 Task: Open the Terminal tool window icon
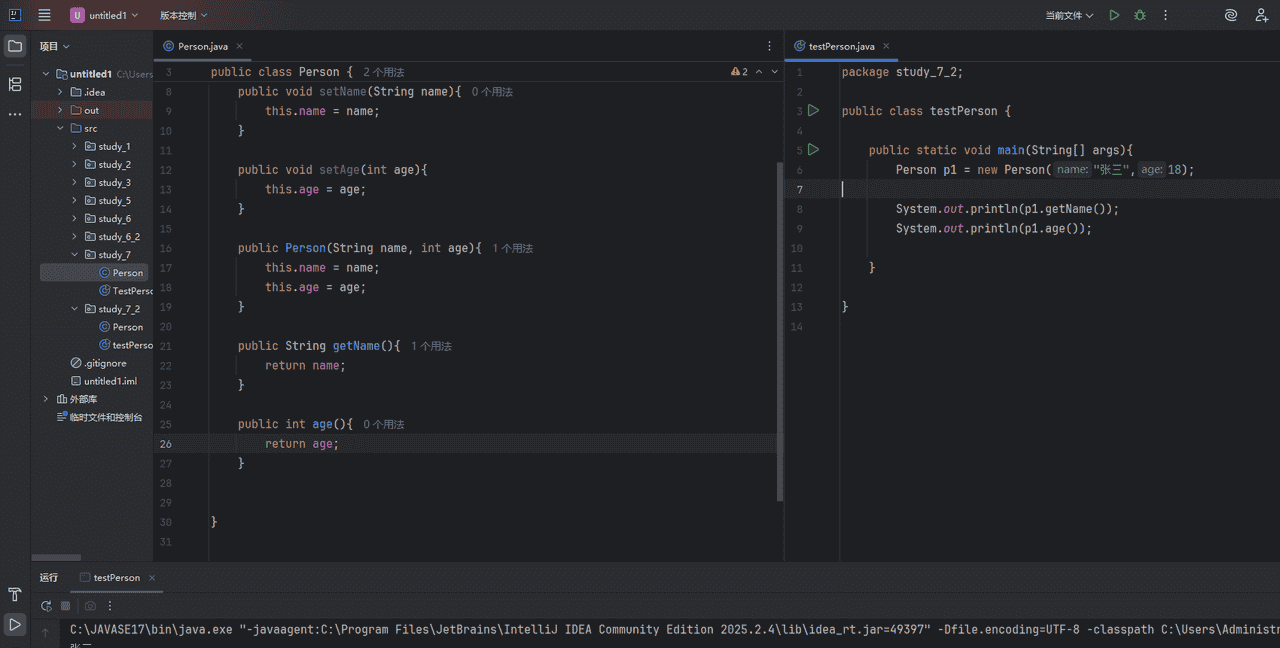click(15, 594)
